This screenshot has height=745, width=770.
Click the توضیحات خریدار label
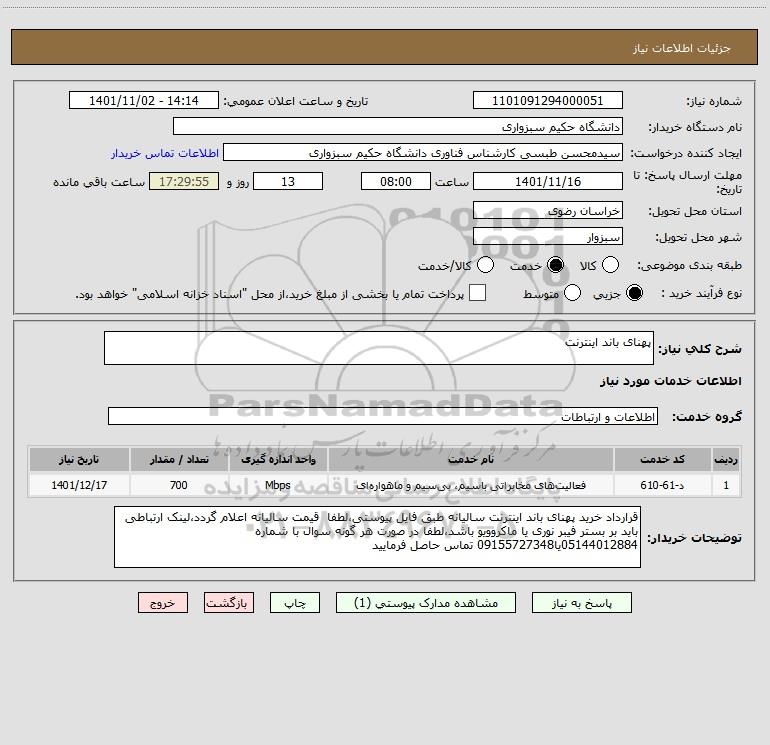pos(694,538)
